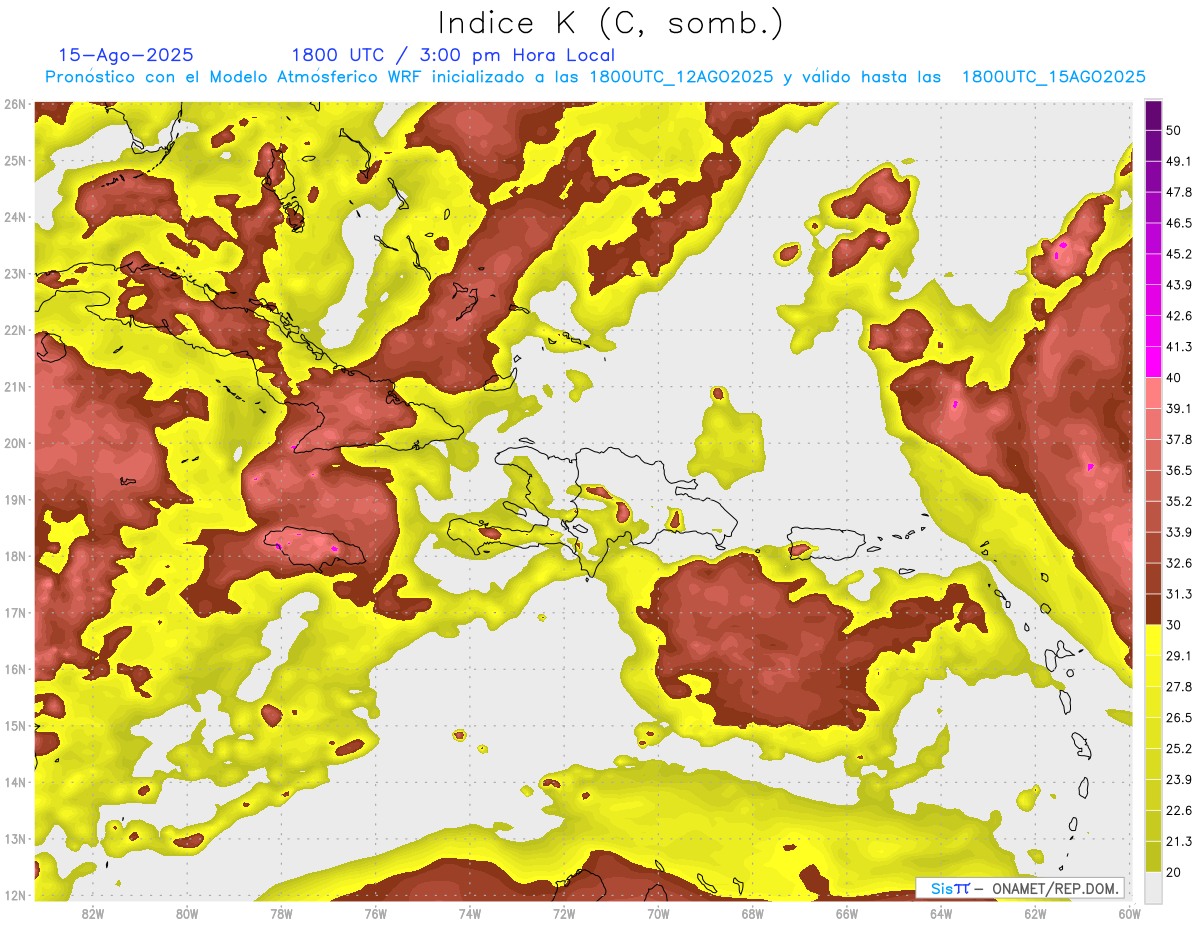Screen dimensions: 1200x927
Task: Click the "62W" longitude label
Action: coord(1035,913)
